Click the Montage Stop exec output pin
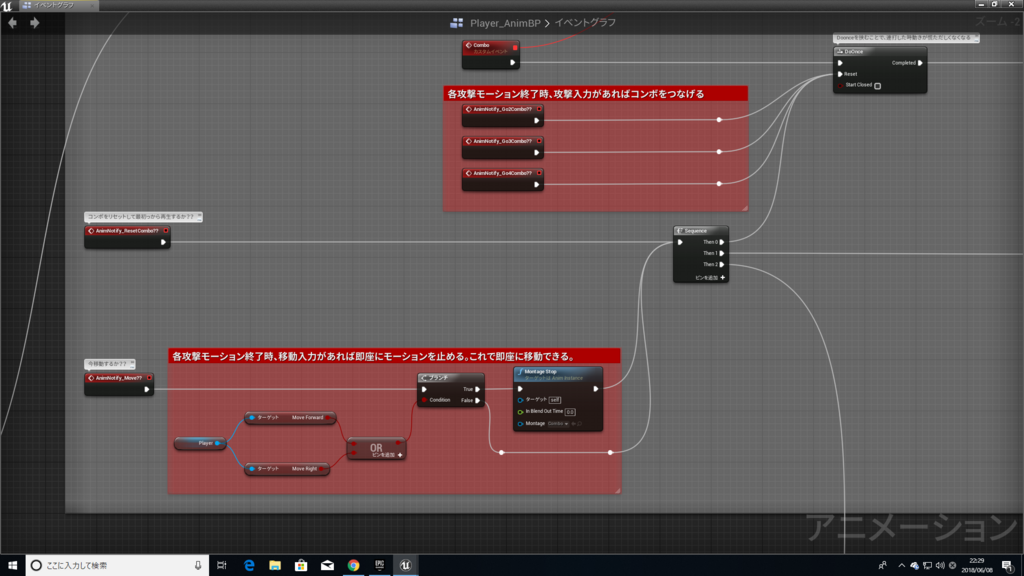Viewport: 1024px width, 576px height. point(596,389)
